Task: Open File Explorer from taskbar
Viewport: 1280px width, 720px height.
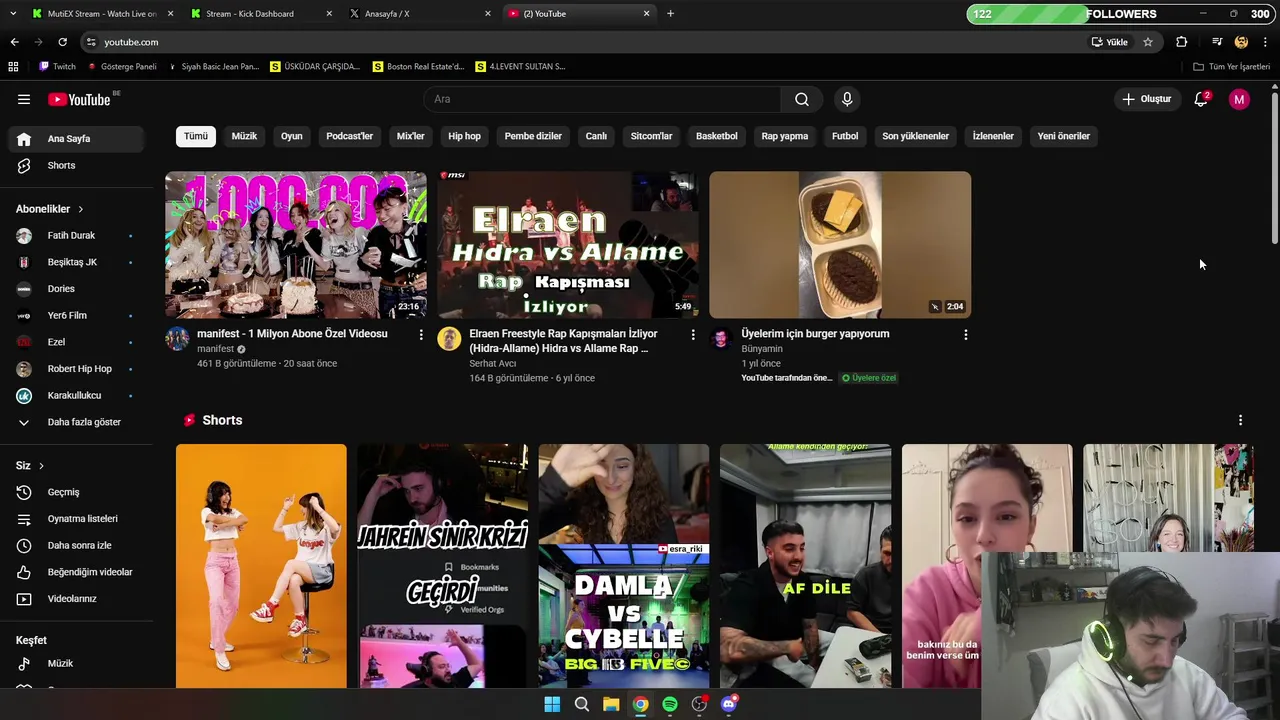Action: coord(611,704)
